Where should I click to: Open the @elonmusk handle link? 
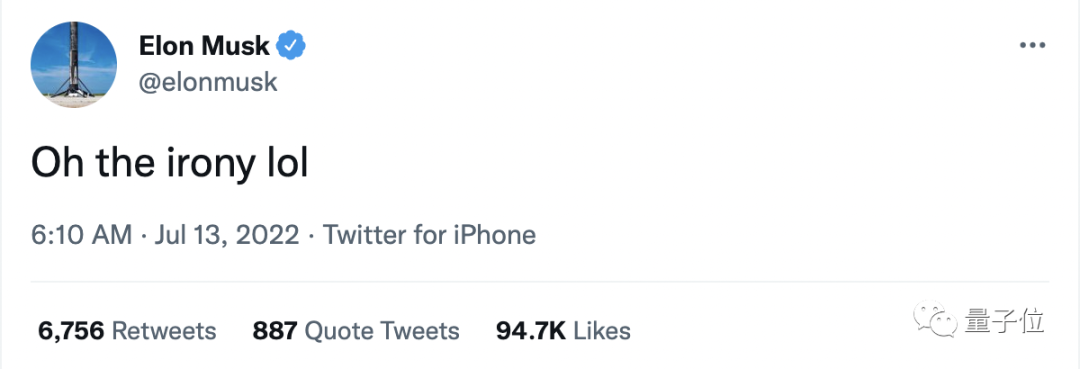coord(208,83)
